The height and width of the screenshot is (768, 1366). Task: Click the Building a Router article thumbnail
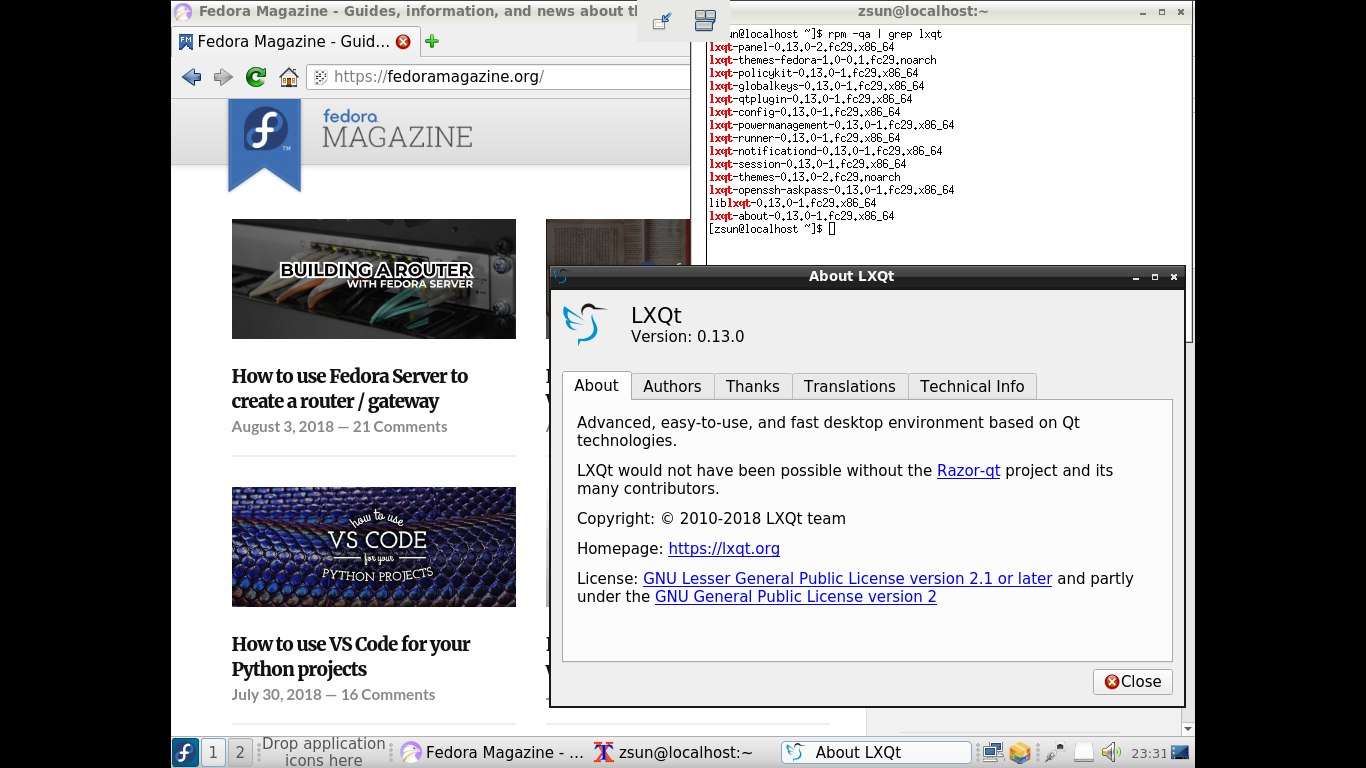click(374, 279)
